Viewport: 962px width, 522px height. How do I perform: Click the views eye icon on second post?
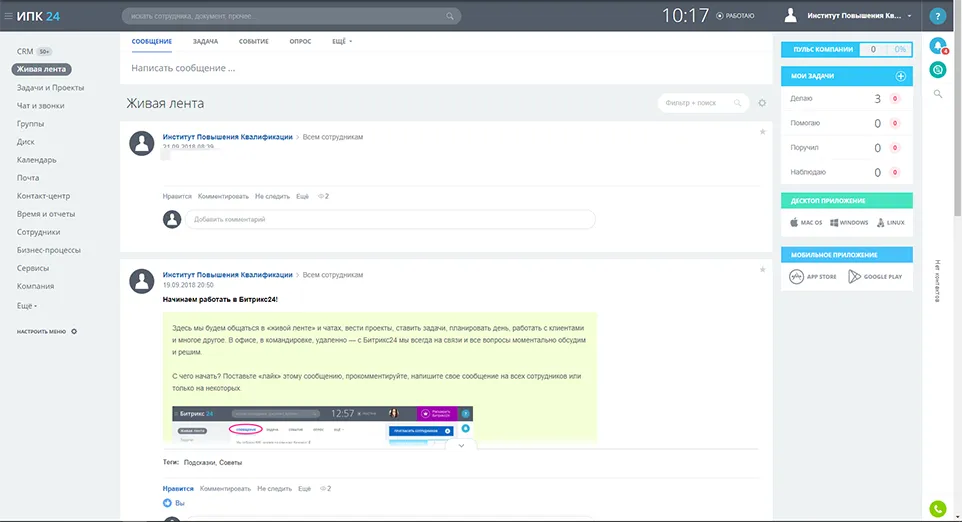point(323,489)
